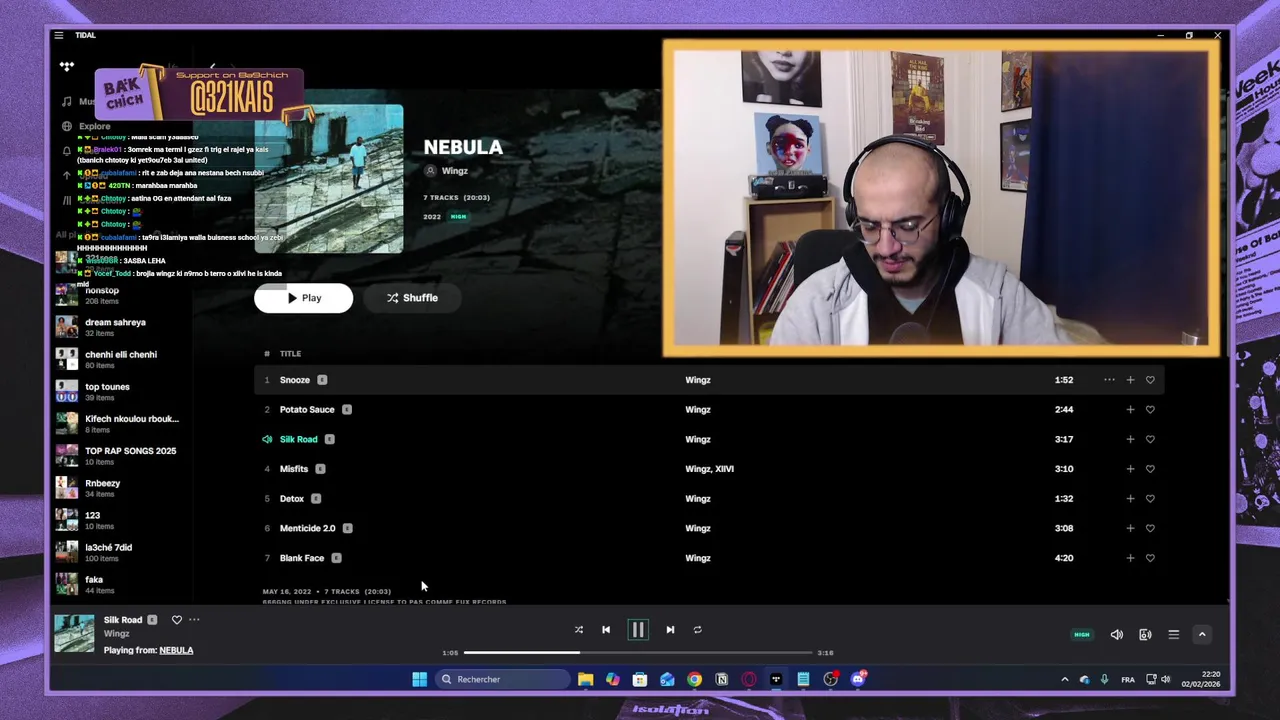
Task: Open more options for Snooze track
Action: 1109,380
